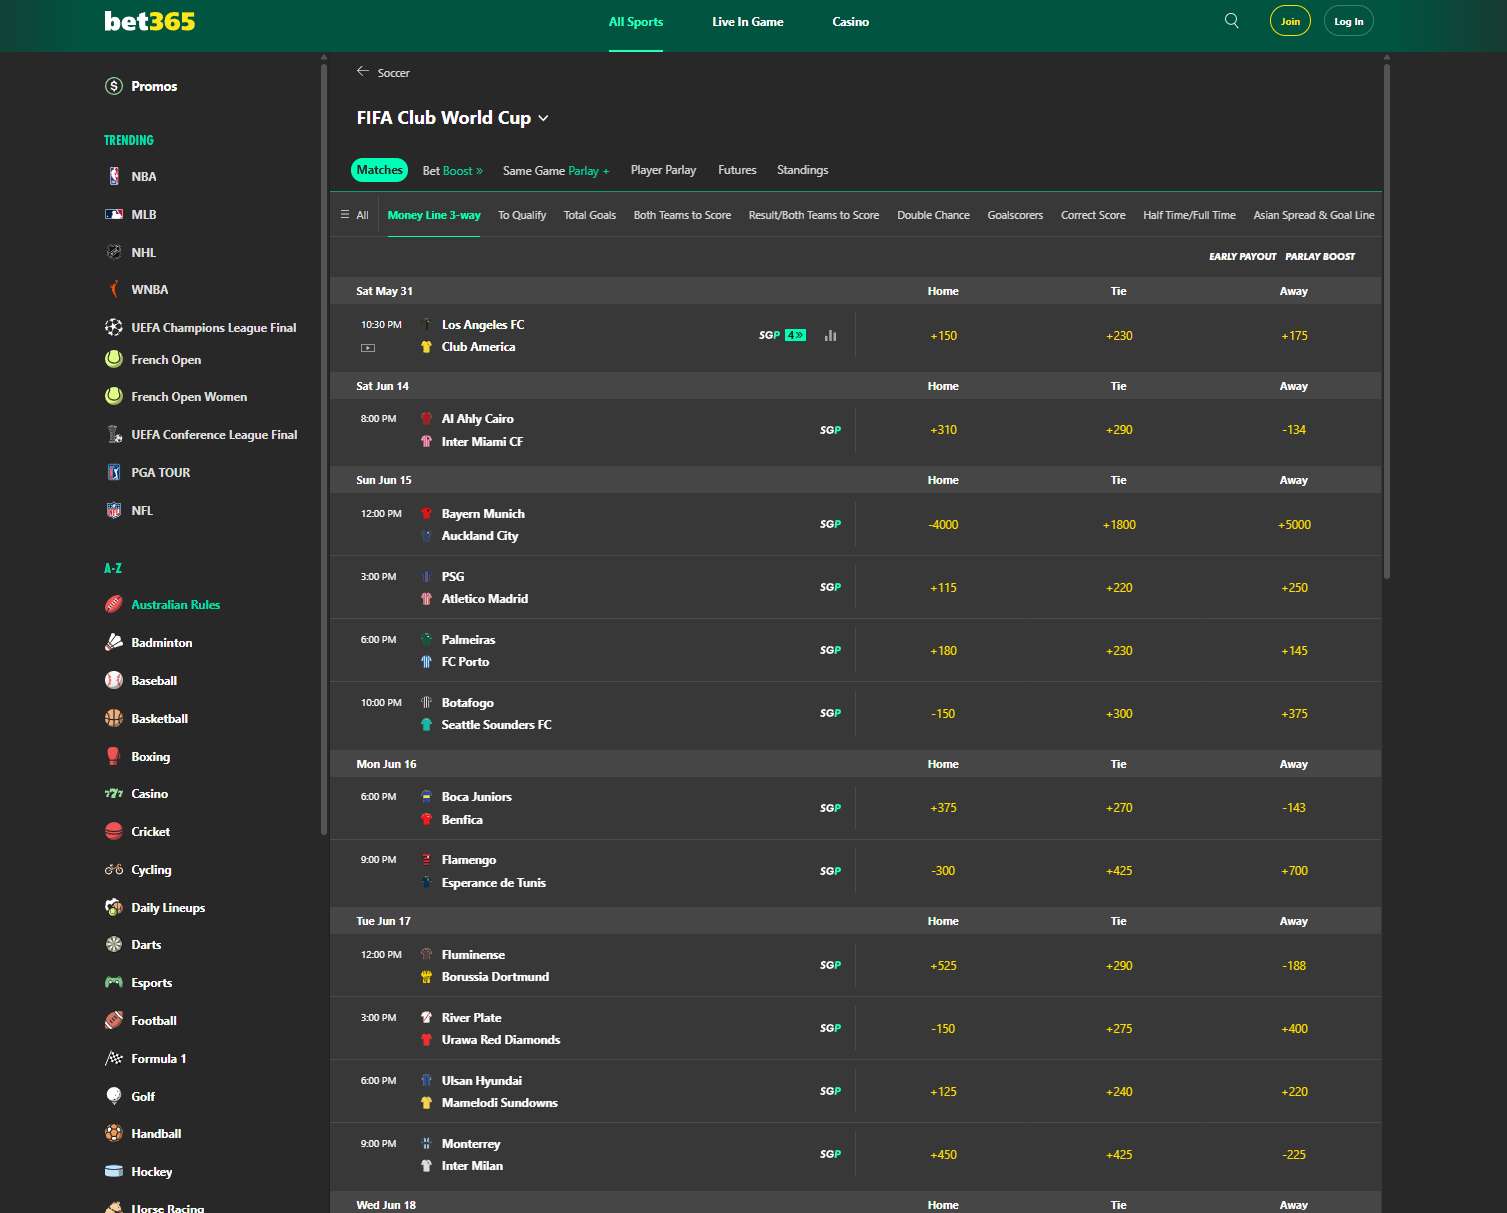Click the NBA league icon
This screenshot has height=1213, width=1507.
pos(114,176)
